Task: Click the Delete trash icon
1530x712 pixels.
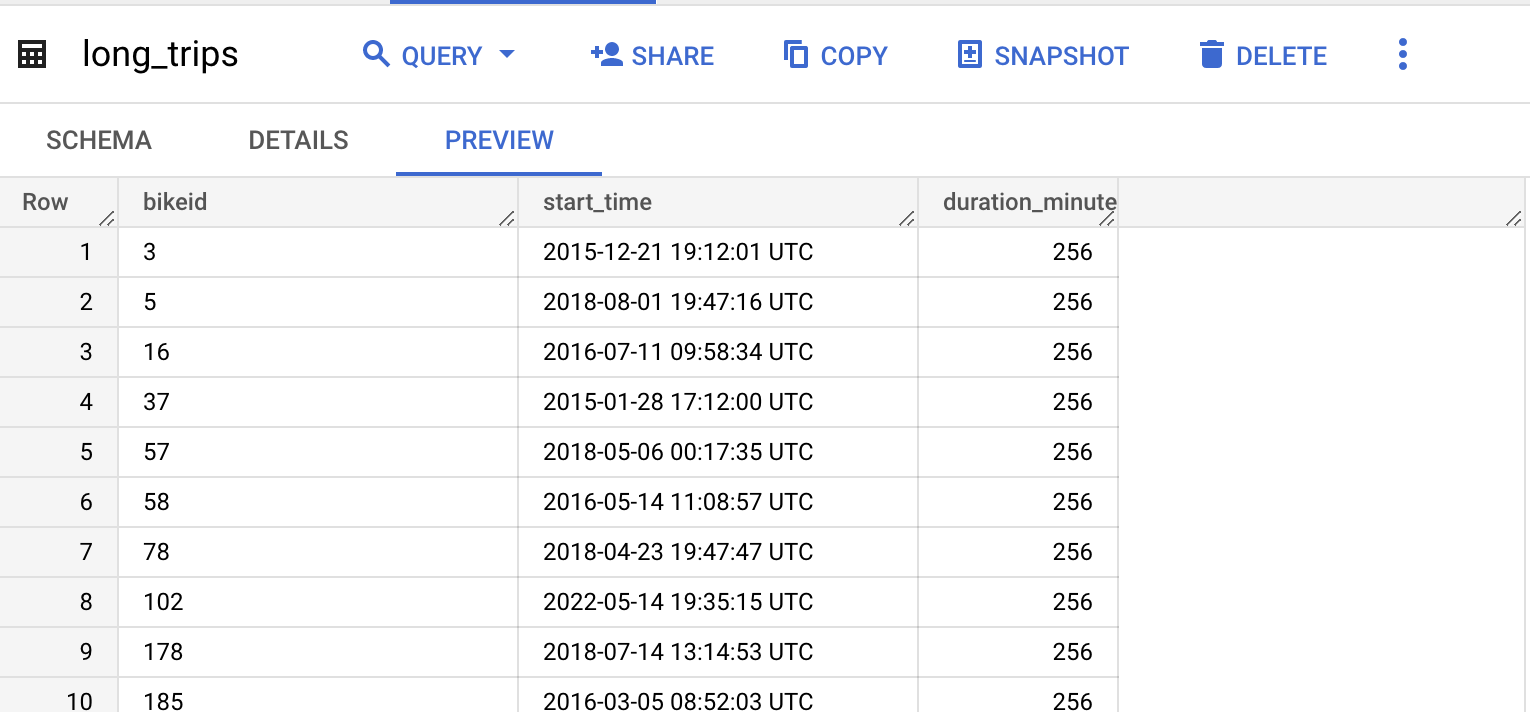Action: [1212, 54]
